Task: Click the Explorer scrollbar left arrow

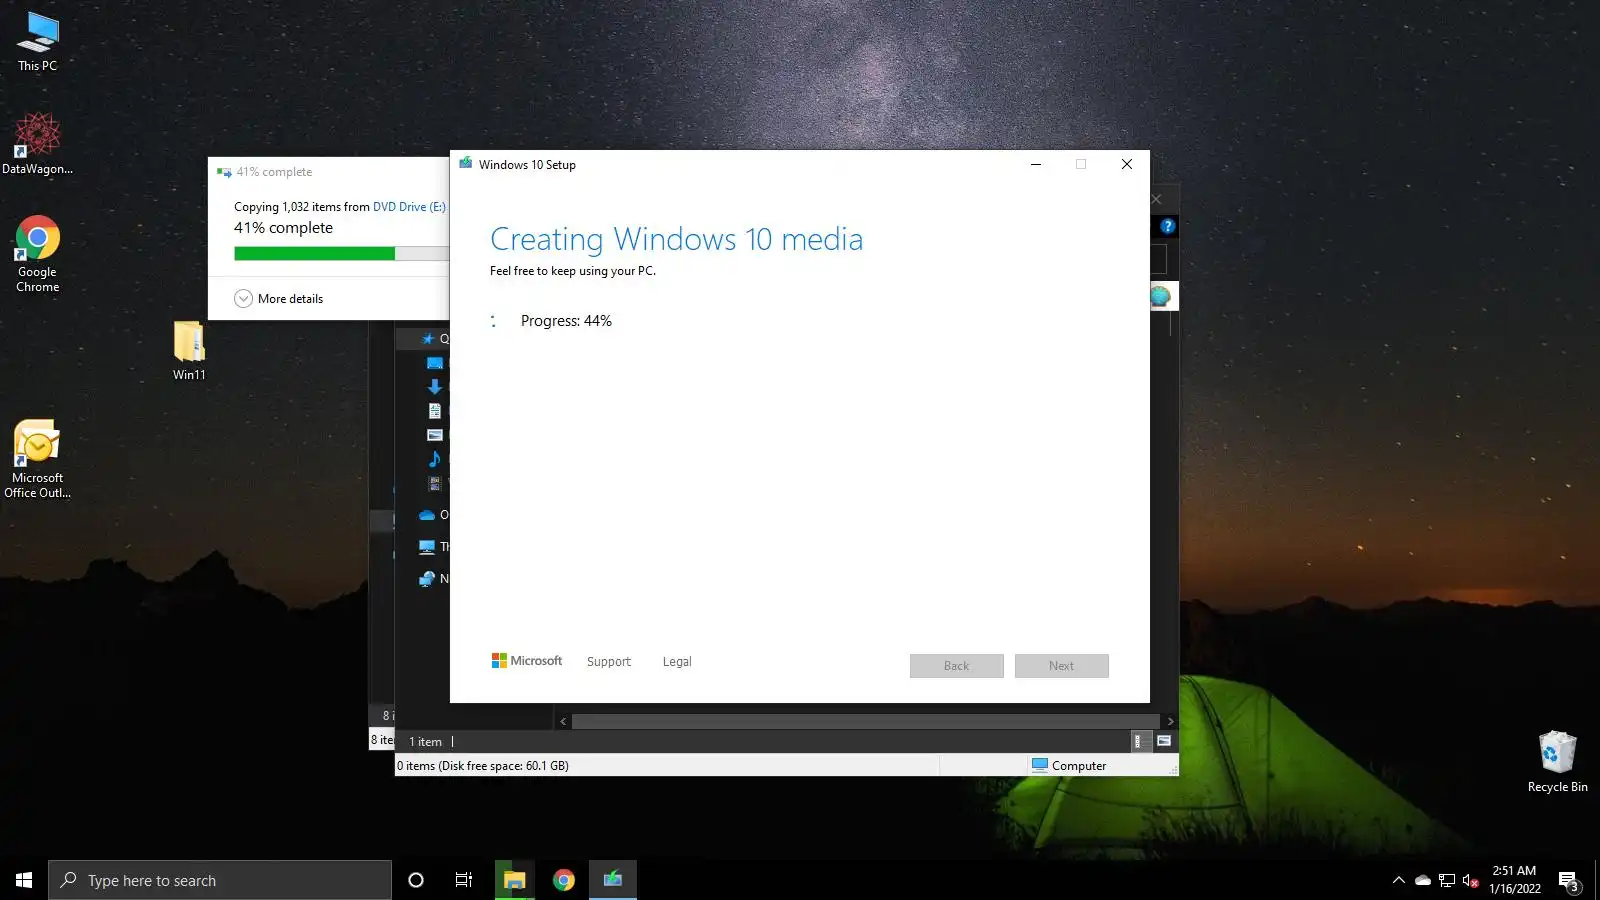Action: (563, 721)
